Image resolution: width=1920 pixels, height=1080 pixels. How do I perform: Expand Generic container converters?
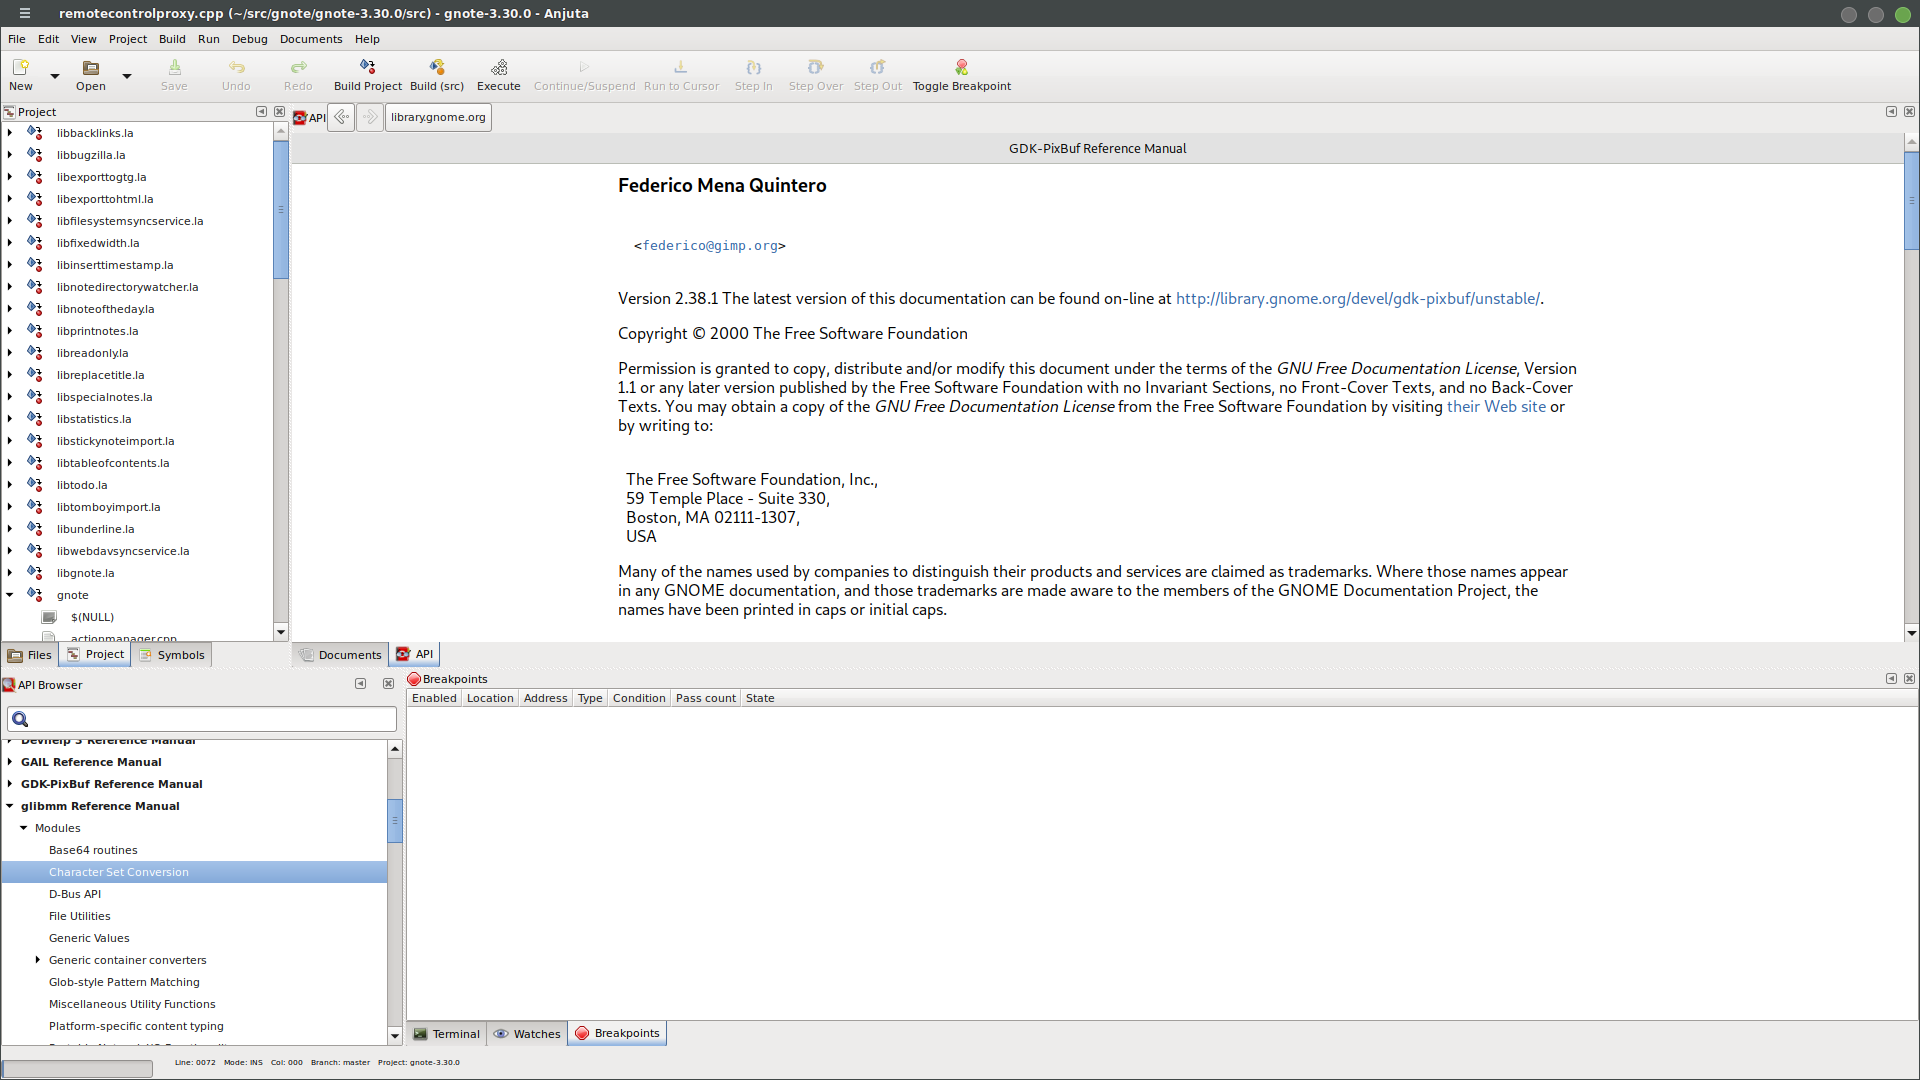click(x=38, y=960)
